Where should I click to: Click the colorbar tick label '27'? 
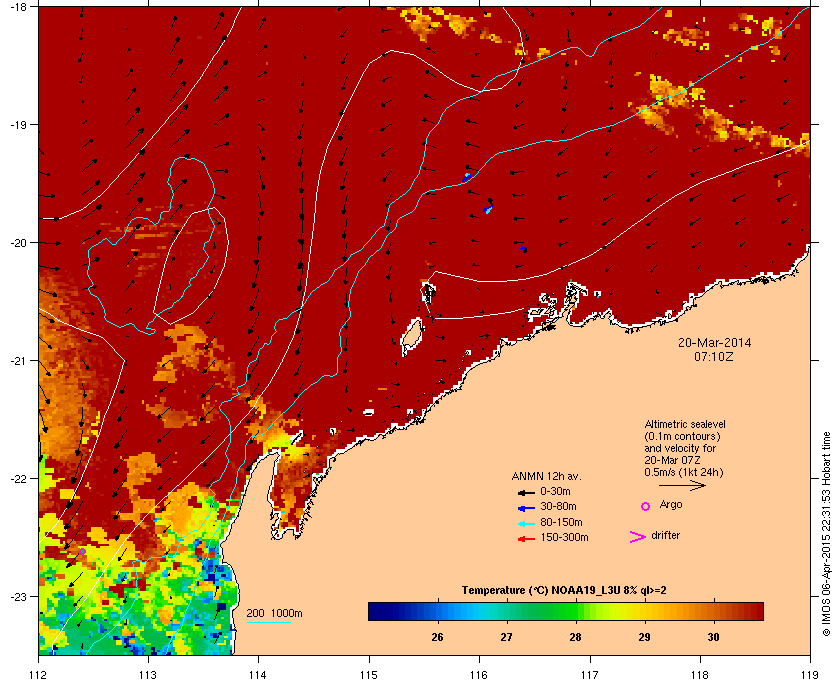pyautogui.click(x=506, y=637)
